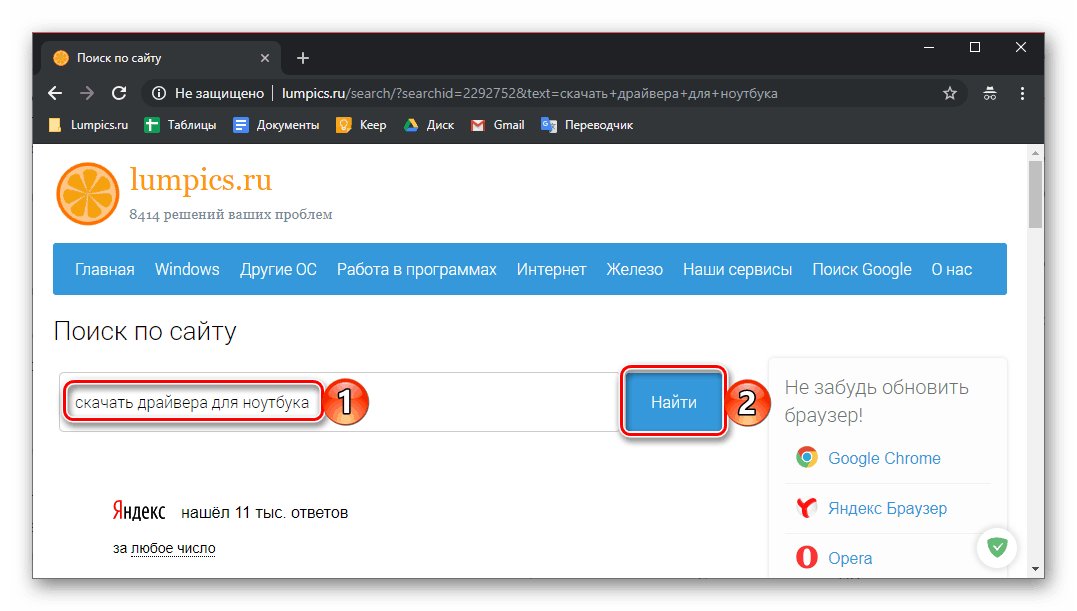The height and width of the screenshot is (611, 1077).
Task: Open Работа в программах menu item
Action: [416, 270]
